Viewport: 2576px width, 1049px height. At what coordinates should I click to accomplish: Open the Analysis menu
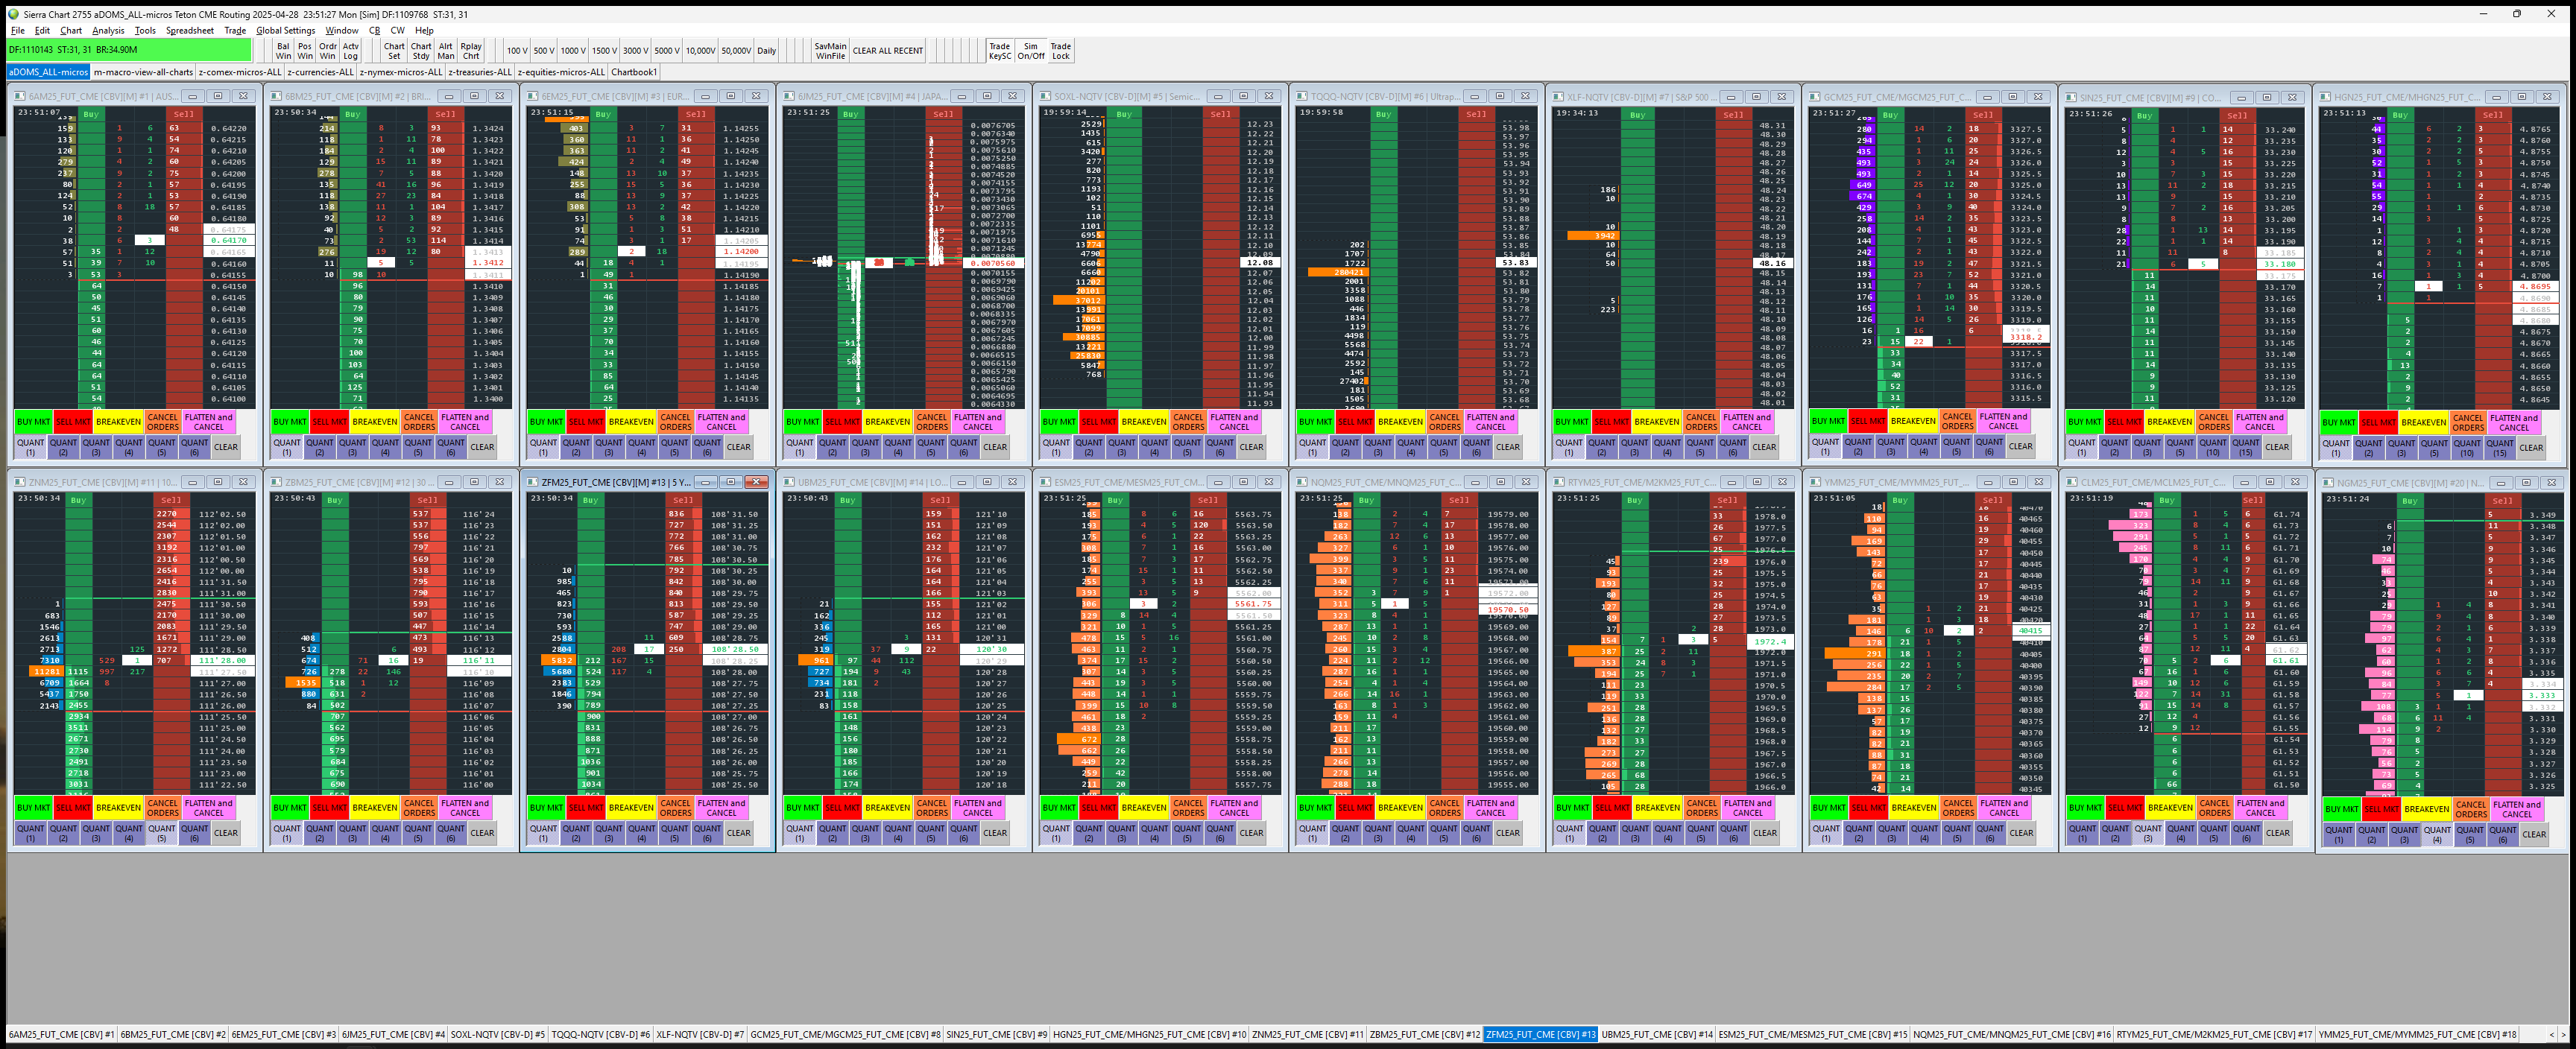[x=108, y=30]
